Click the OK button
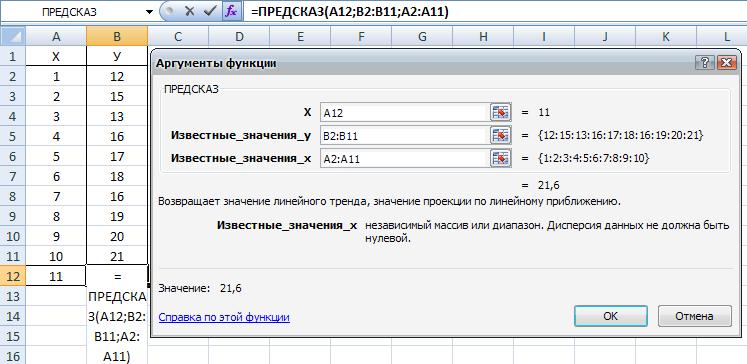747x364 pixels. (611, 316)
